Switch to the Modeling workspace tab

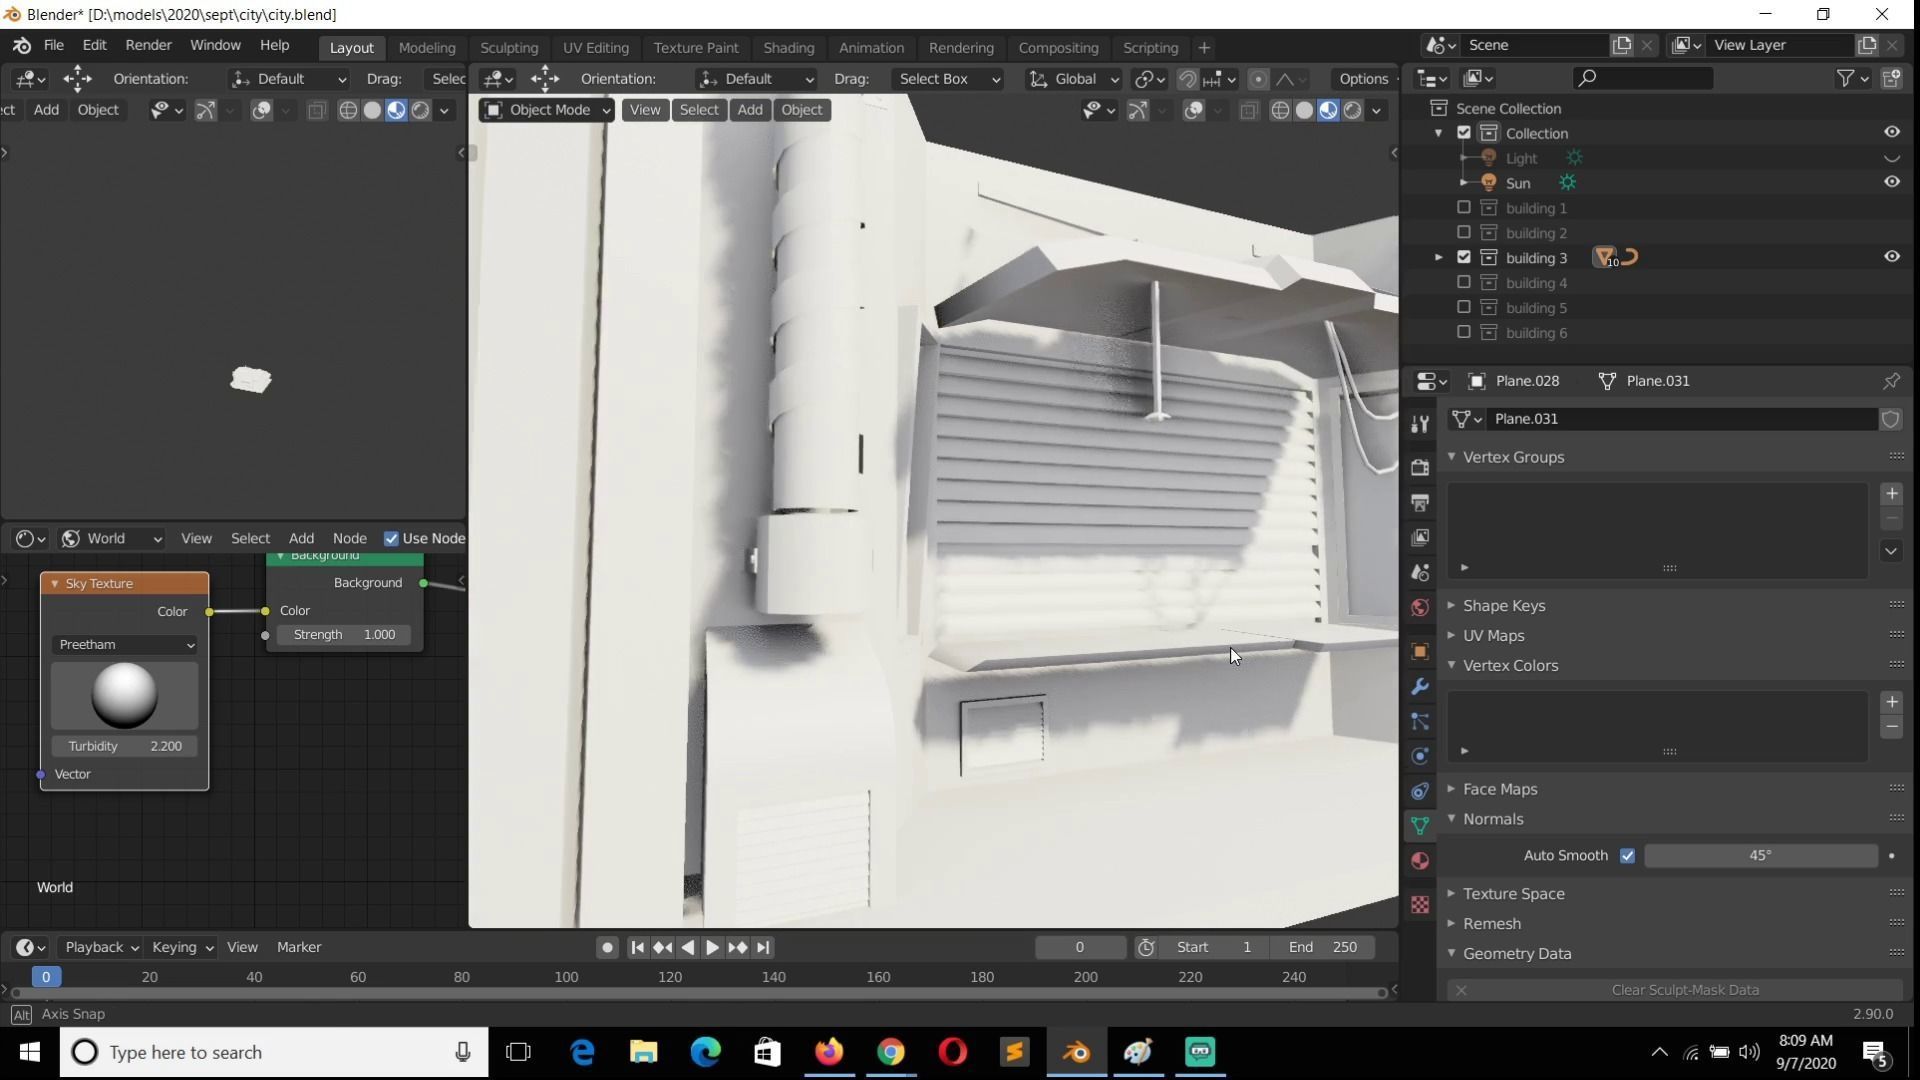coord(427,47)
